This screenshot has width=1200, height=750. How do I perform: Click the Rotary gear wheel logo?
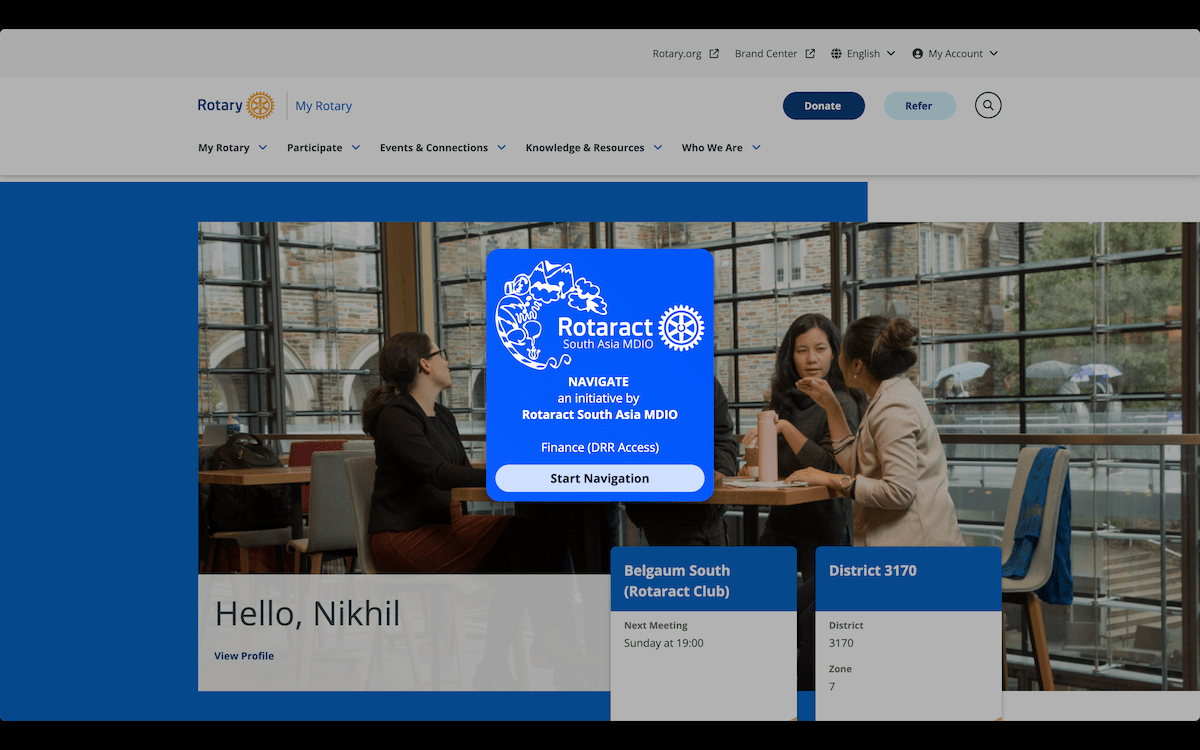(x=260, y=105)
